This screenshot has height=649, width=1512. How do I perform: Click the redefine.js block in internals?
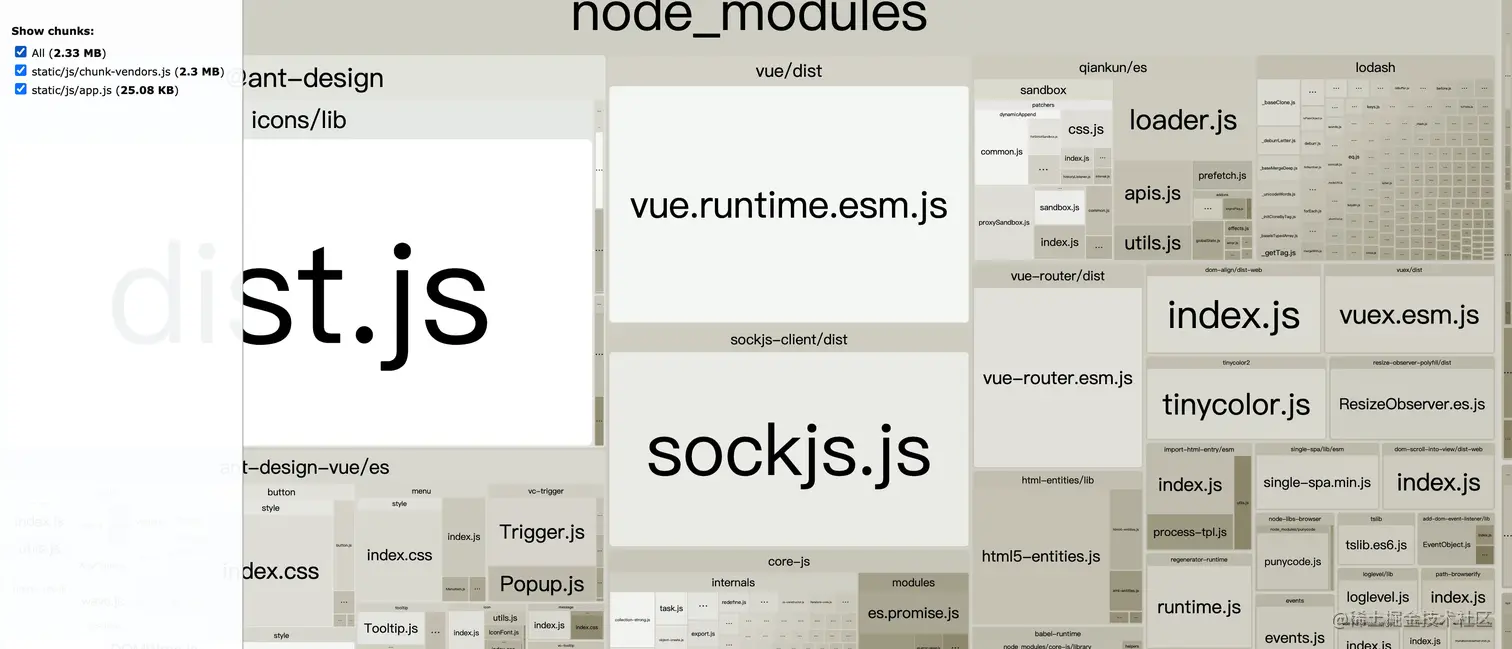click(733, 602)
